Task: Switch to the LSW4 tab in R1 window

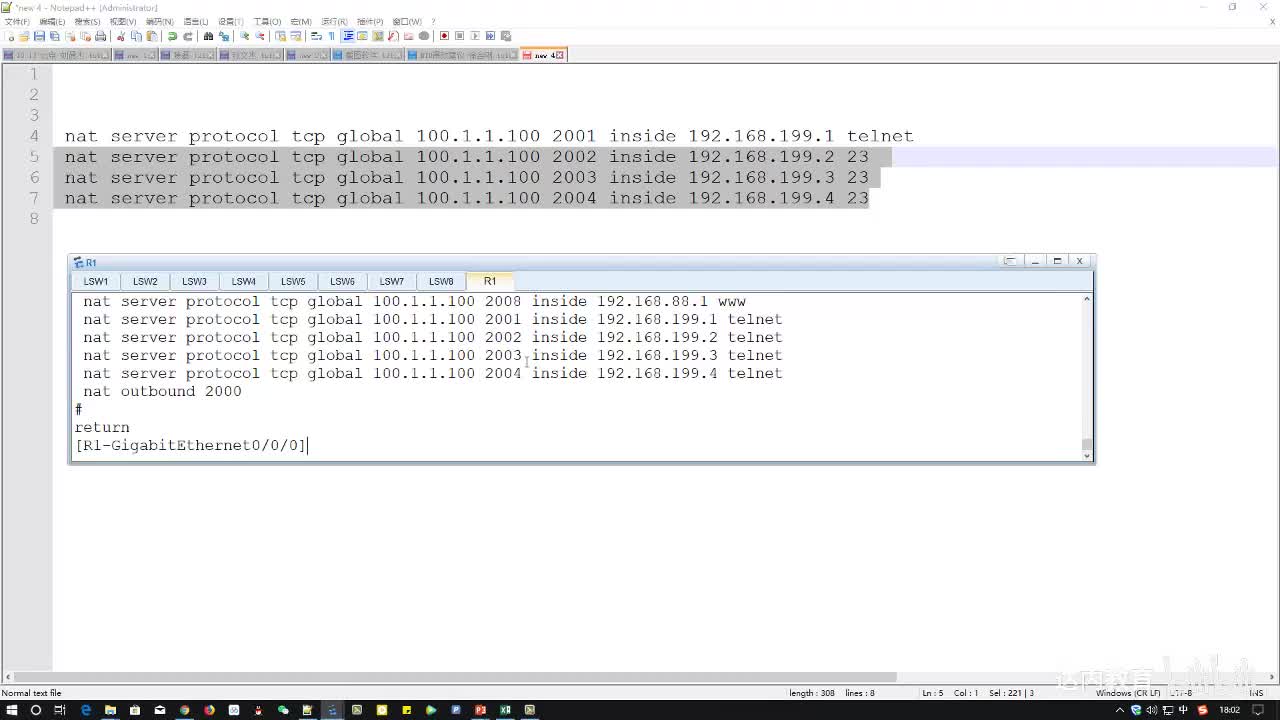Action: coord(244,281)
